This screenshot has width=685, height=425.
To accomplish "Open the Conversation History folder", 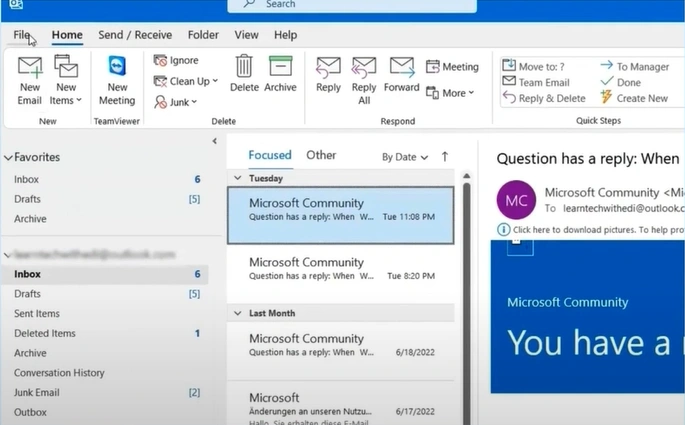I will pyautogui.click(x=105, y=373).
